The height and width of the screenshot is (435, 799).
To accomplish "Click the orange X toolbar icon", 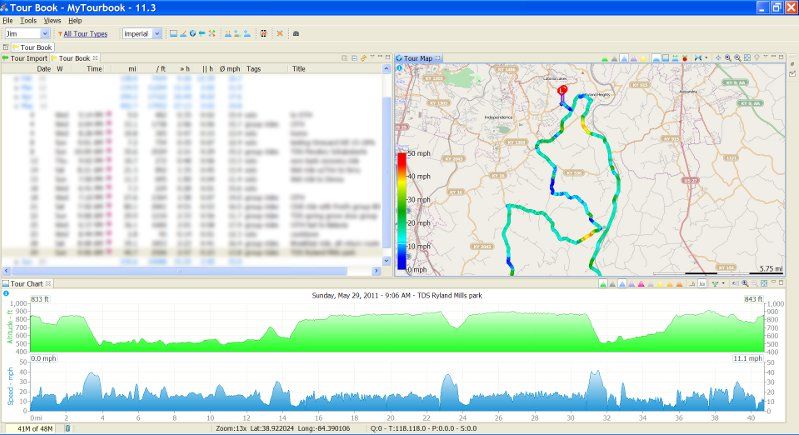I will coord(280,34).
